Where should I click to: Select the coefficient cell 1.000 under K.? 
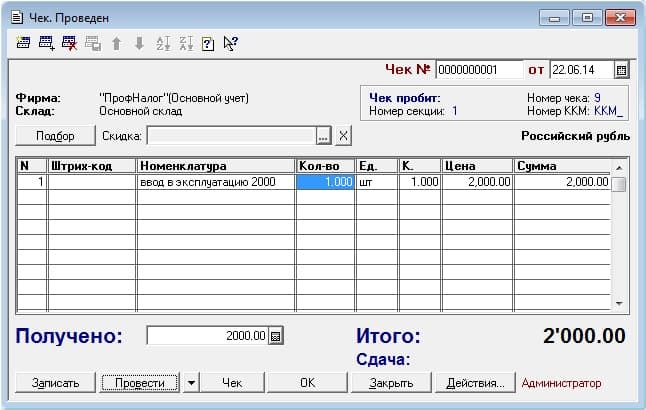(419, 182)
